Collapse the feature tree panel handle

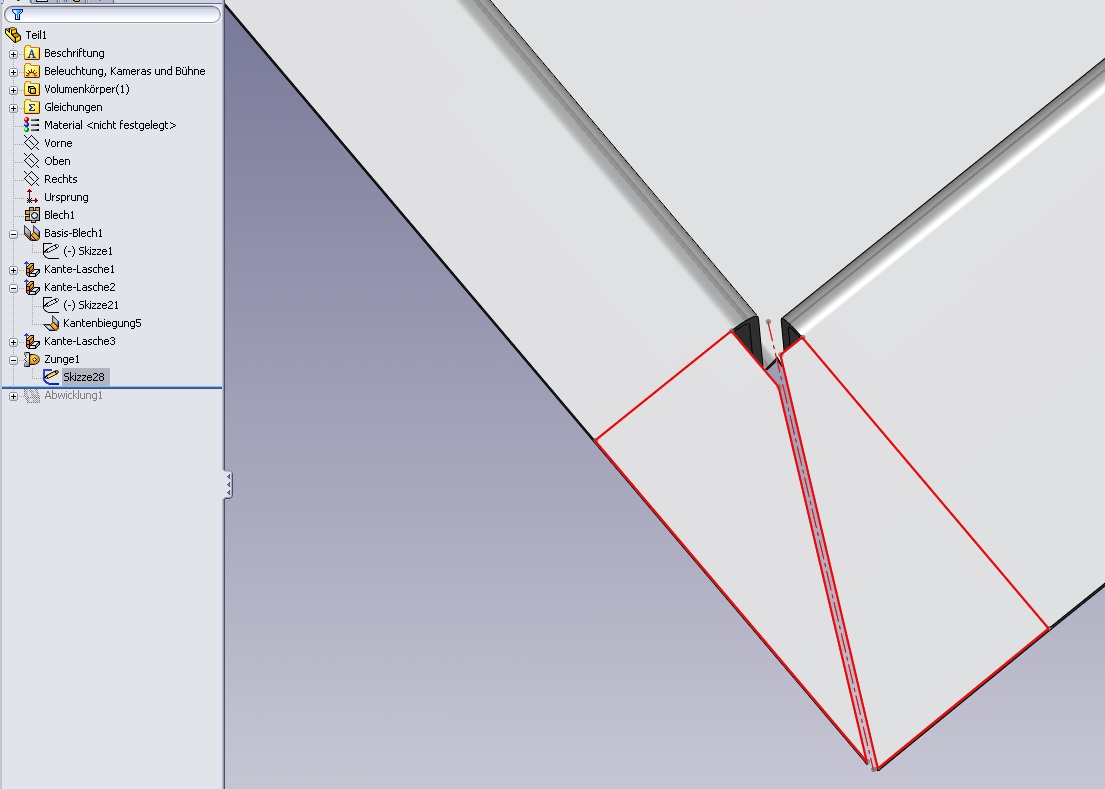[228, 485]
